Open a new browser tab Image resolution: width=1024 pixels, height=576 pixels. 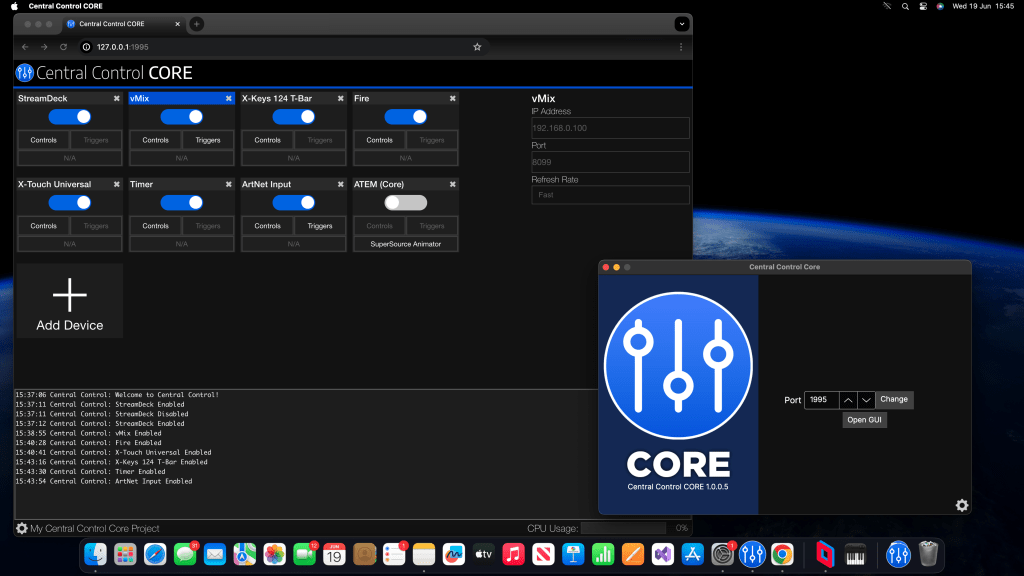point(197,24)
